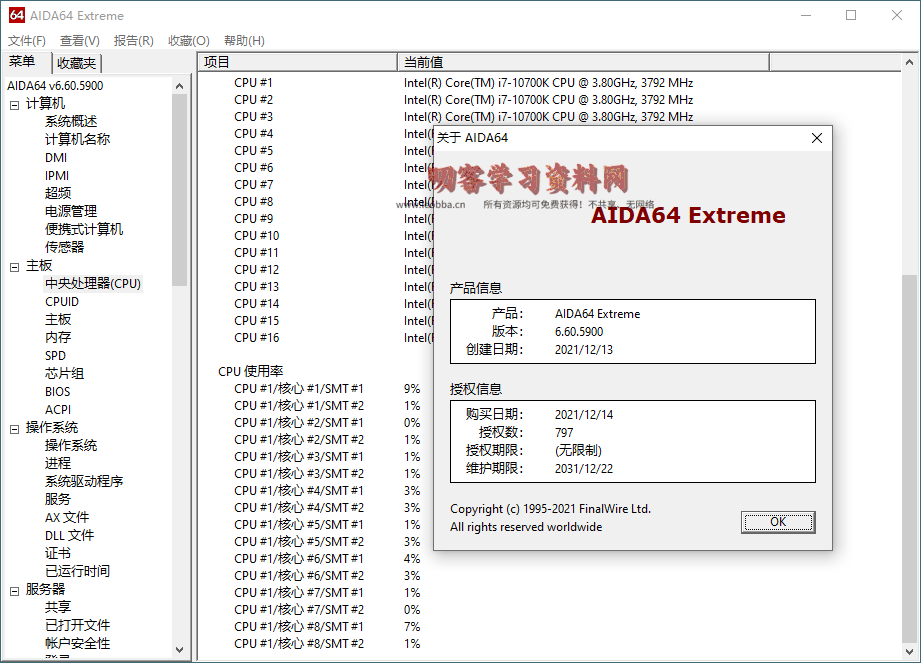Screen dimensions: 921x663
Task: Select CPUID in the sidebar tree
Action: point(62,302)
